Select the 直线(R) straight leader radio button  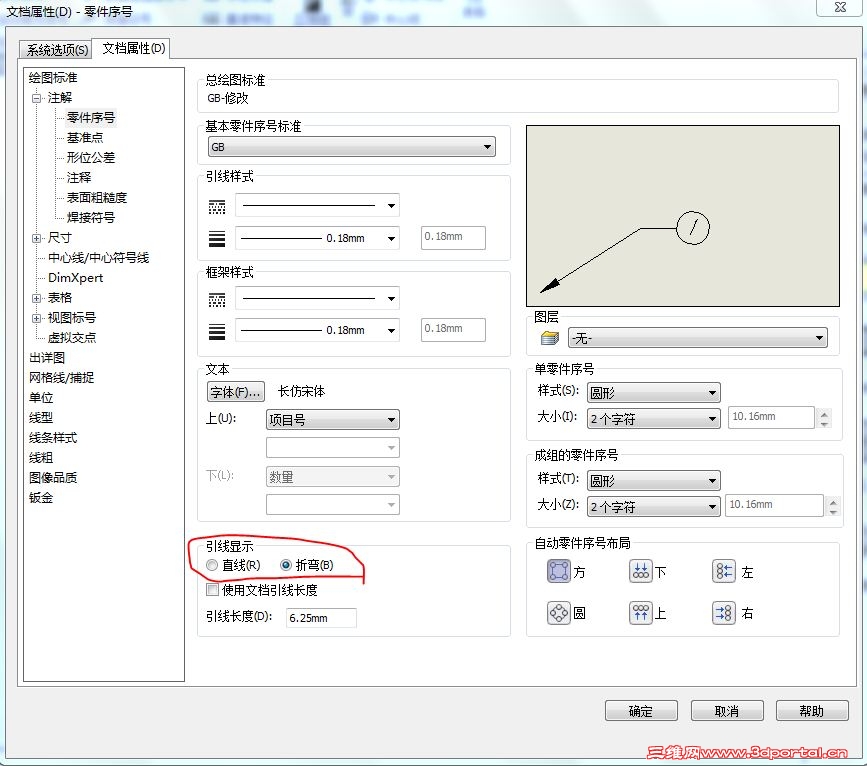click(211, 565)
